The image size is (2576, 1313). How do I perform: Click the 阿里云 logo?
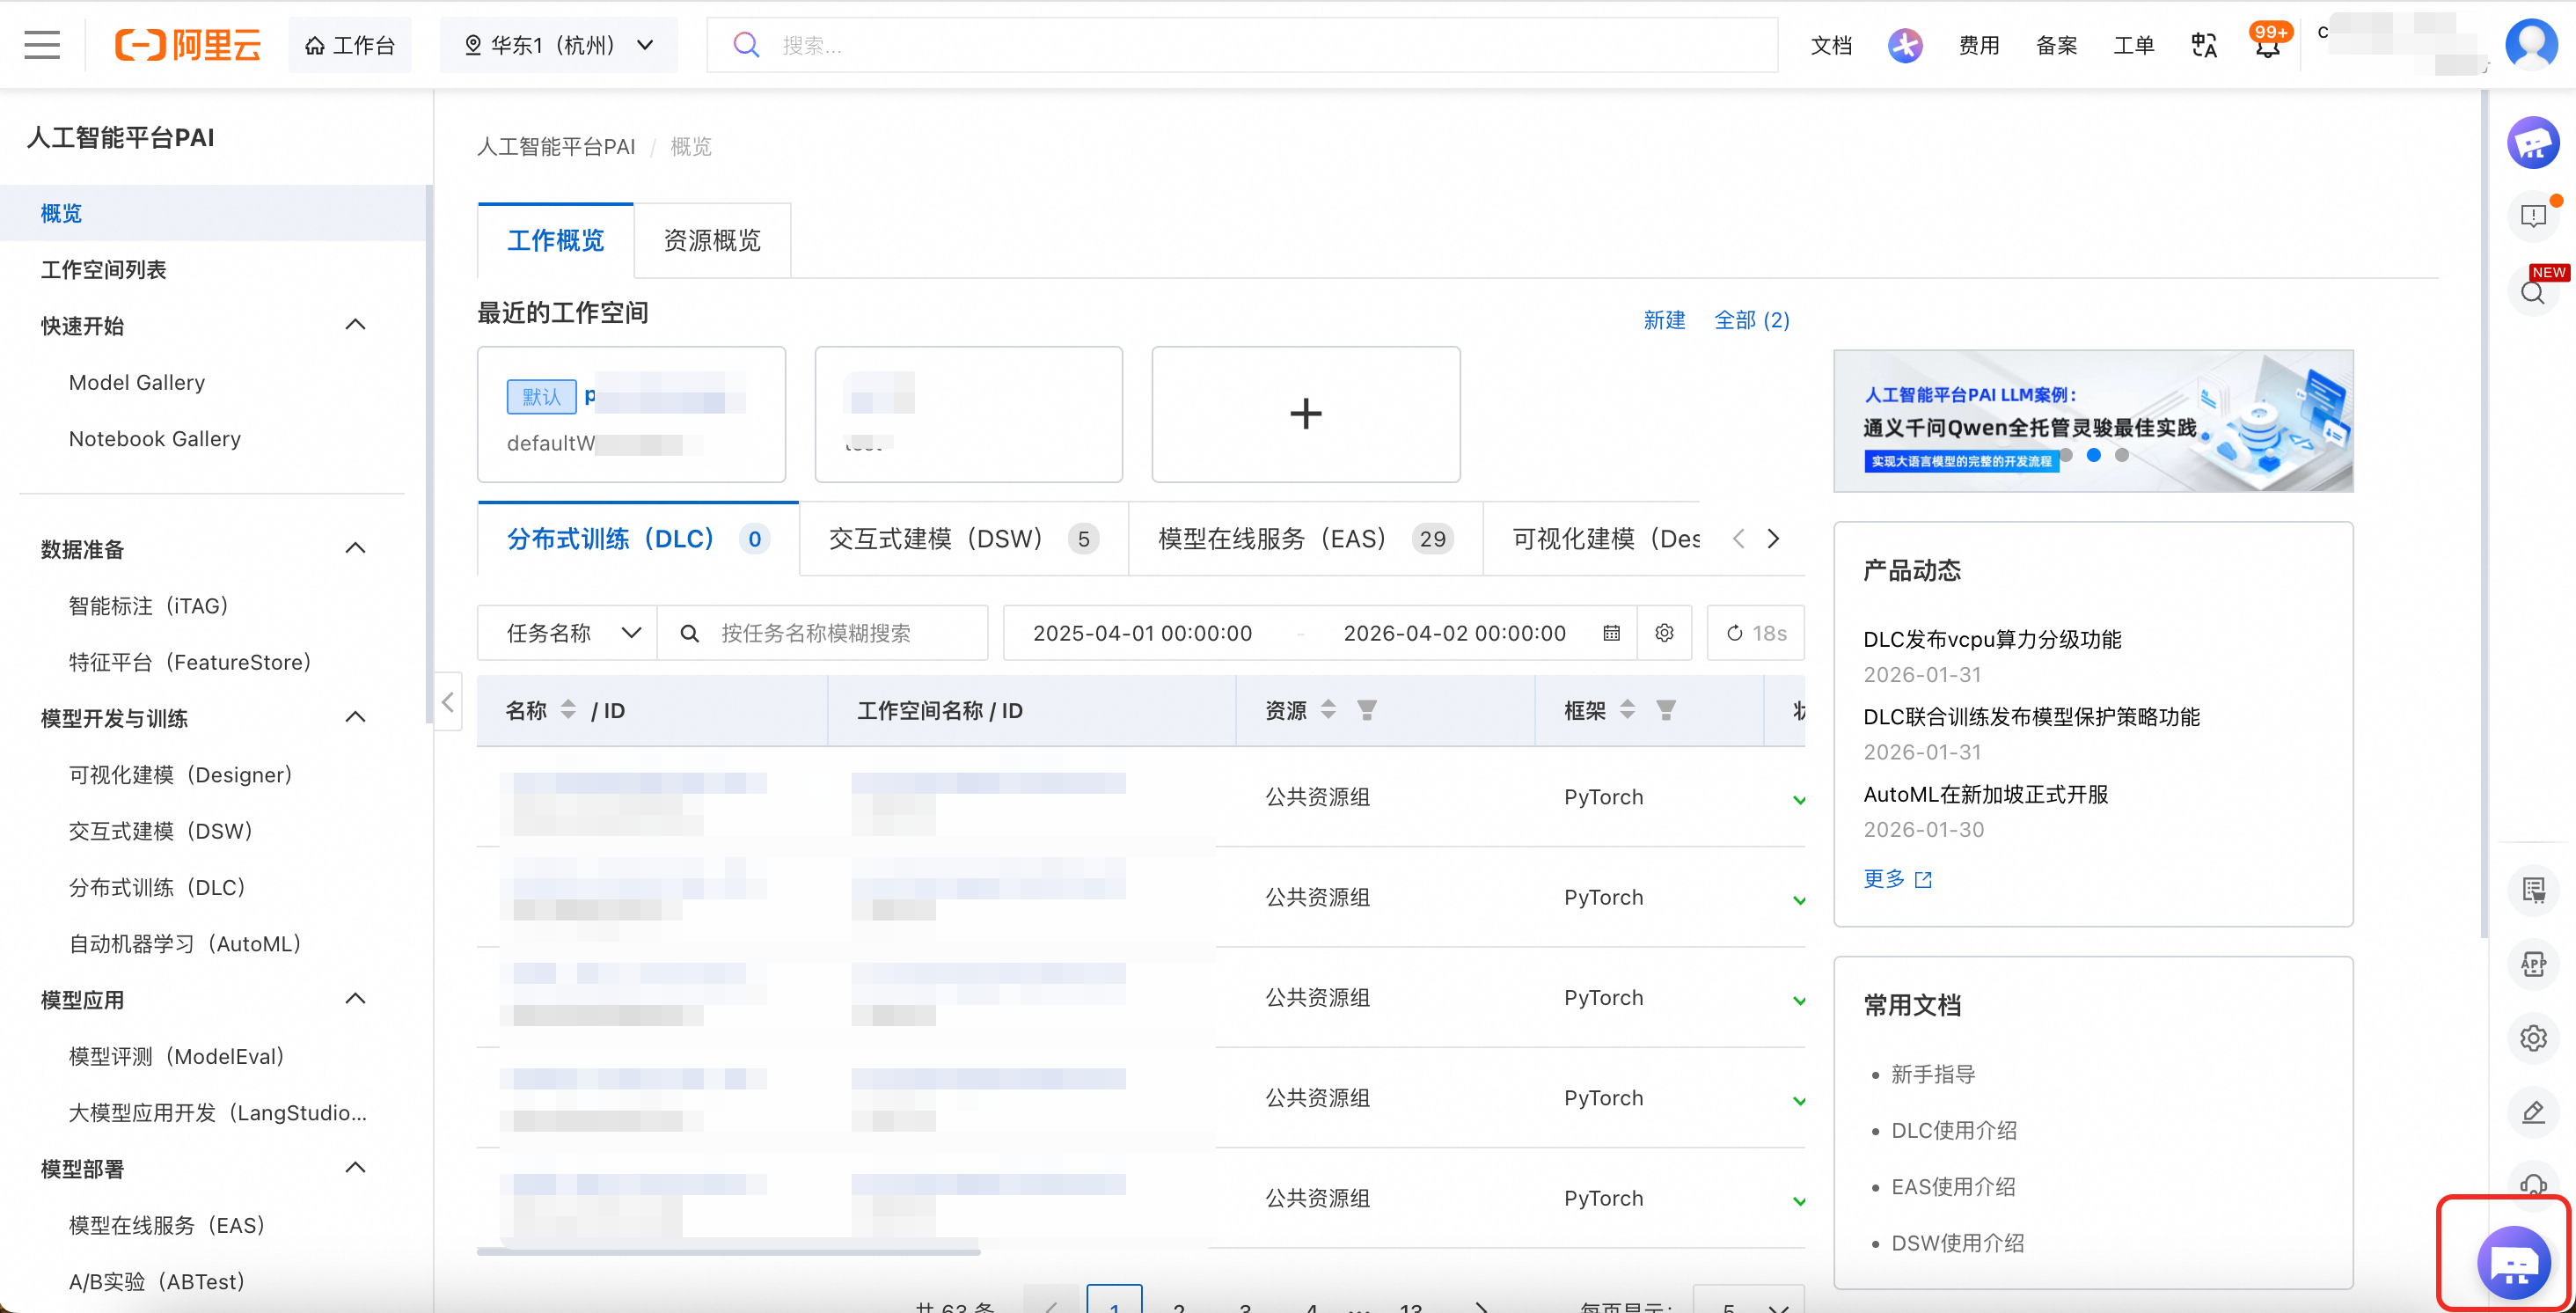pyautogui.click(x=188, y=45)
